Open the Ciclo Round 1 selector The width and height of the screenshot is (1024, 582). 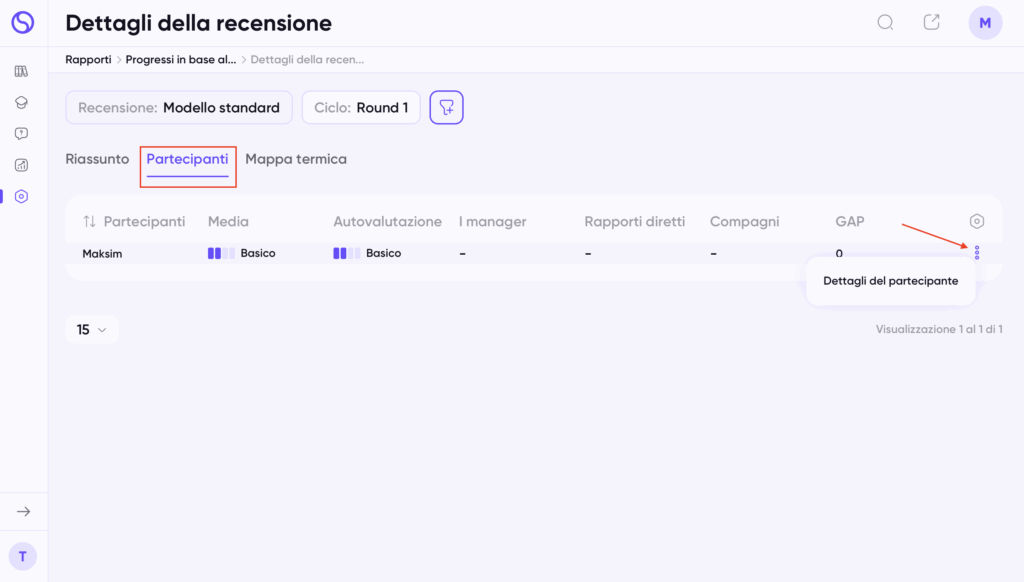pos(361,107)
